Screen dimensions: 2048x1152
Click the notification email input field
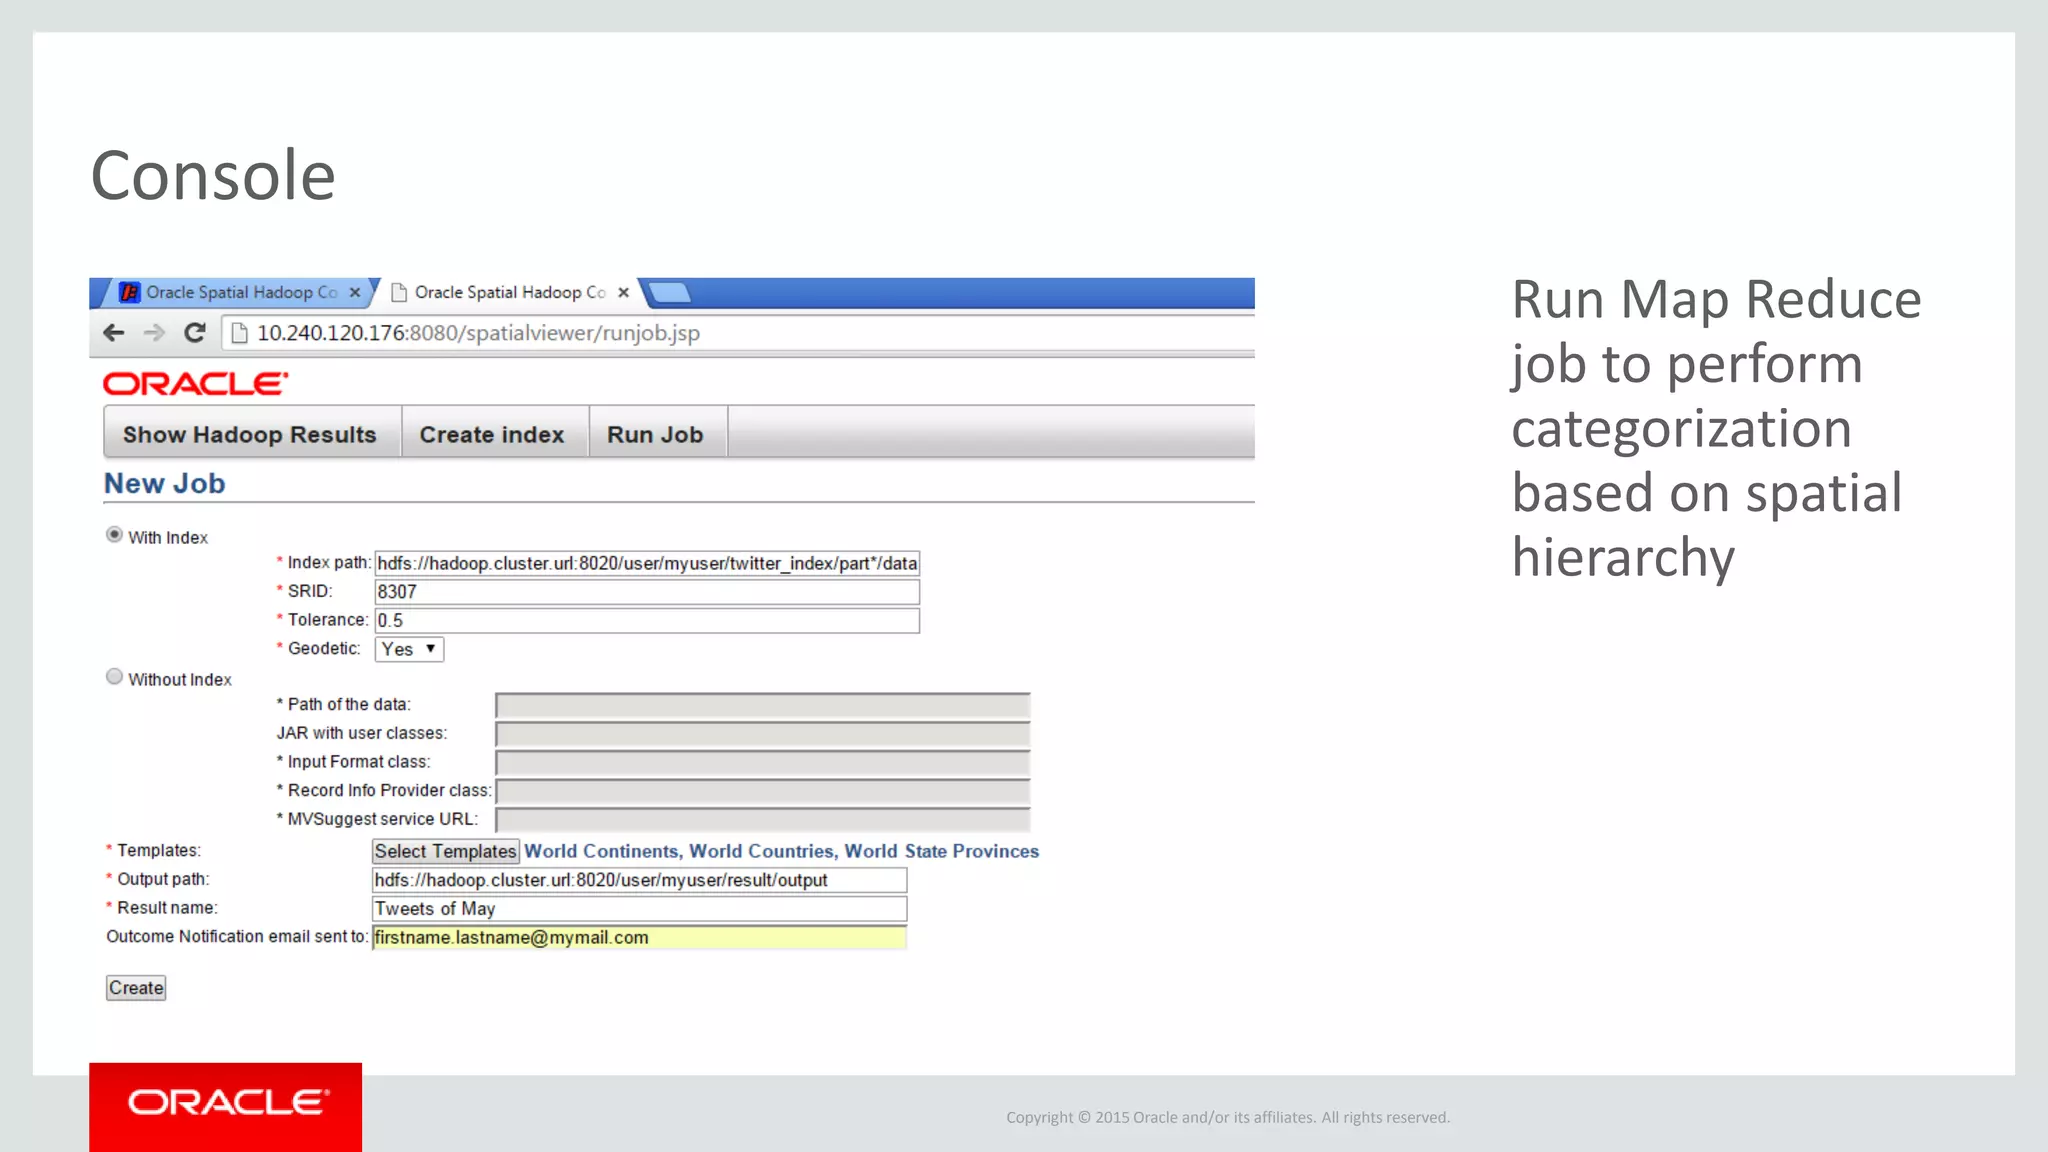coord(639,938)
